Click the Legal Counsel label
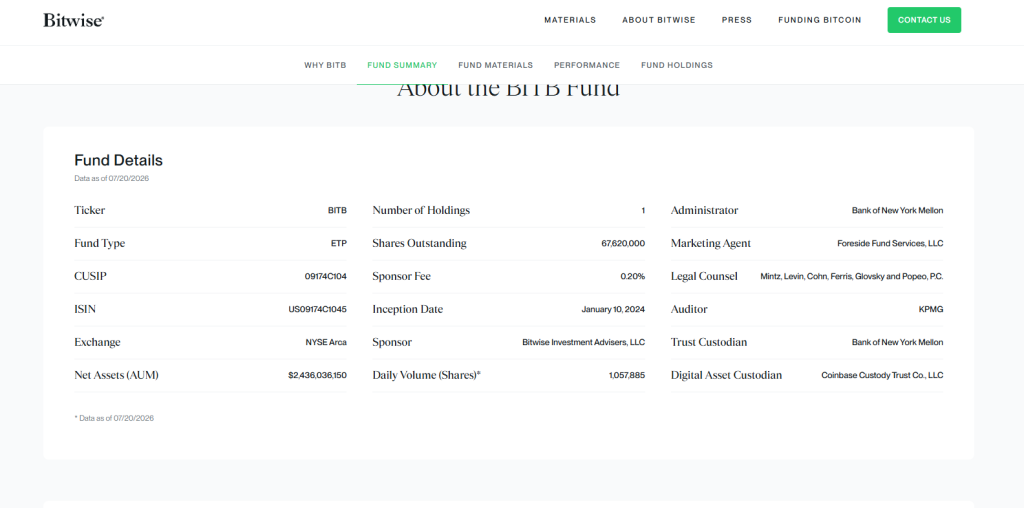The width and height of the screenshot is (1024, 508). 704,276
